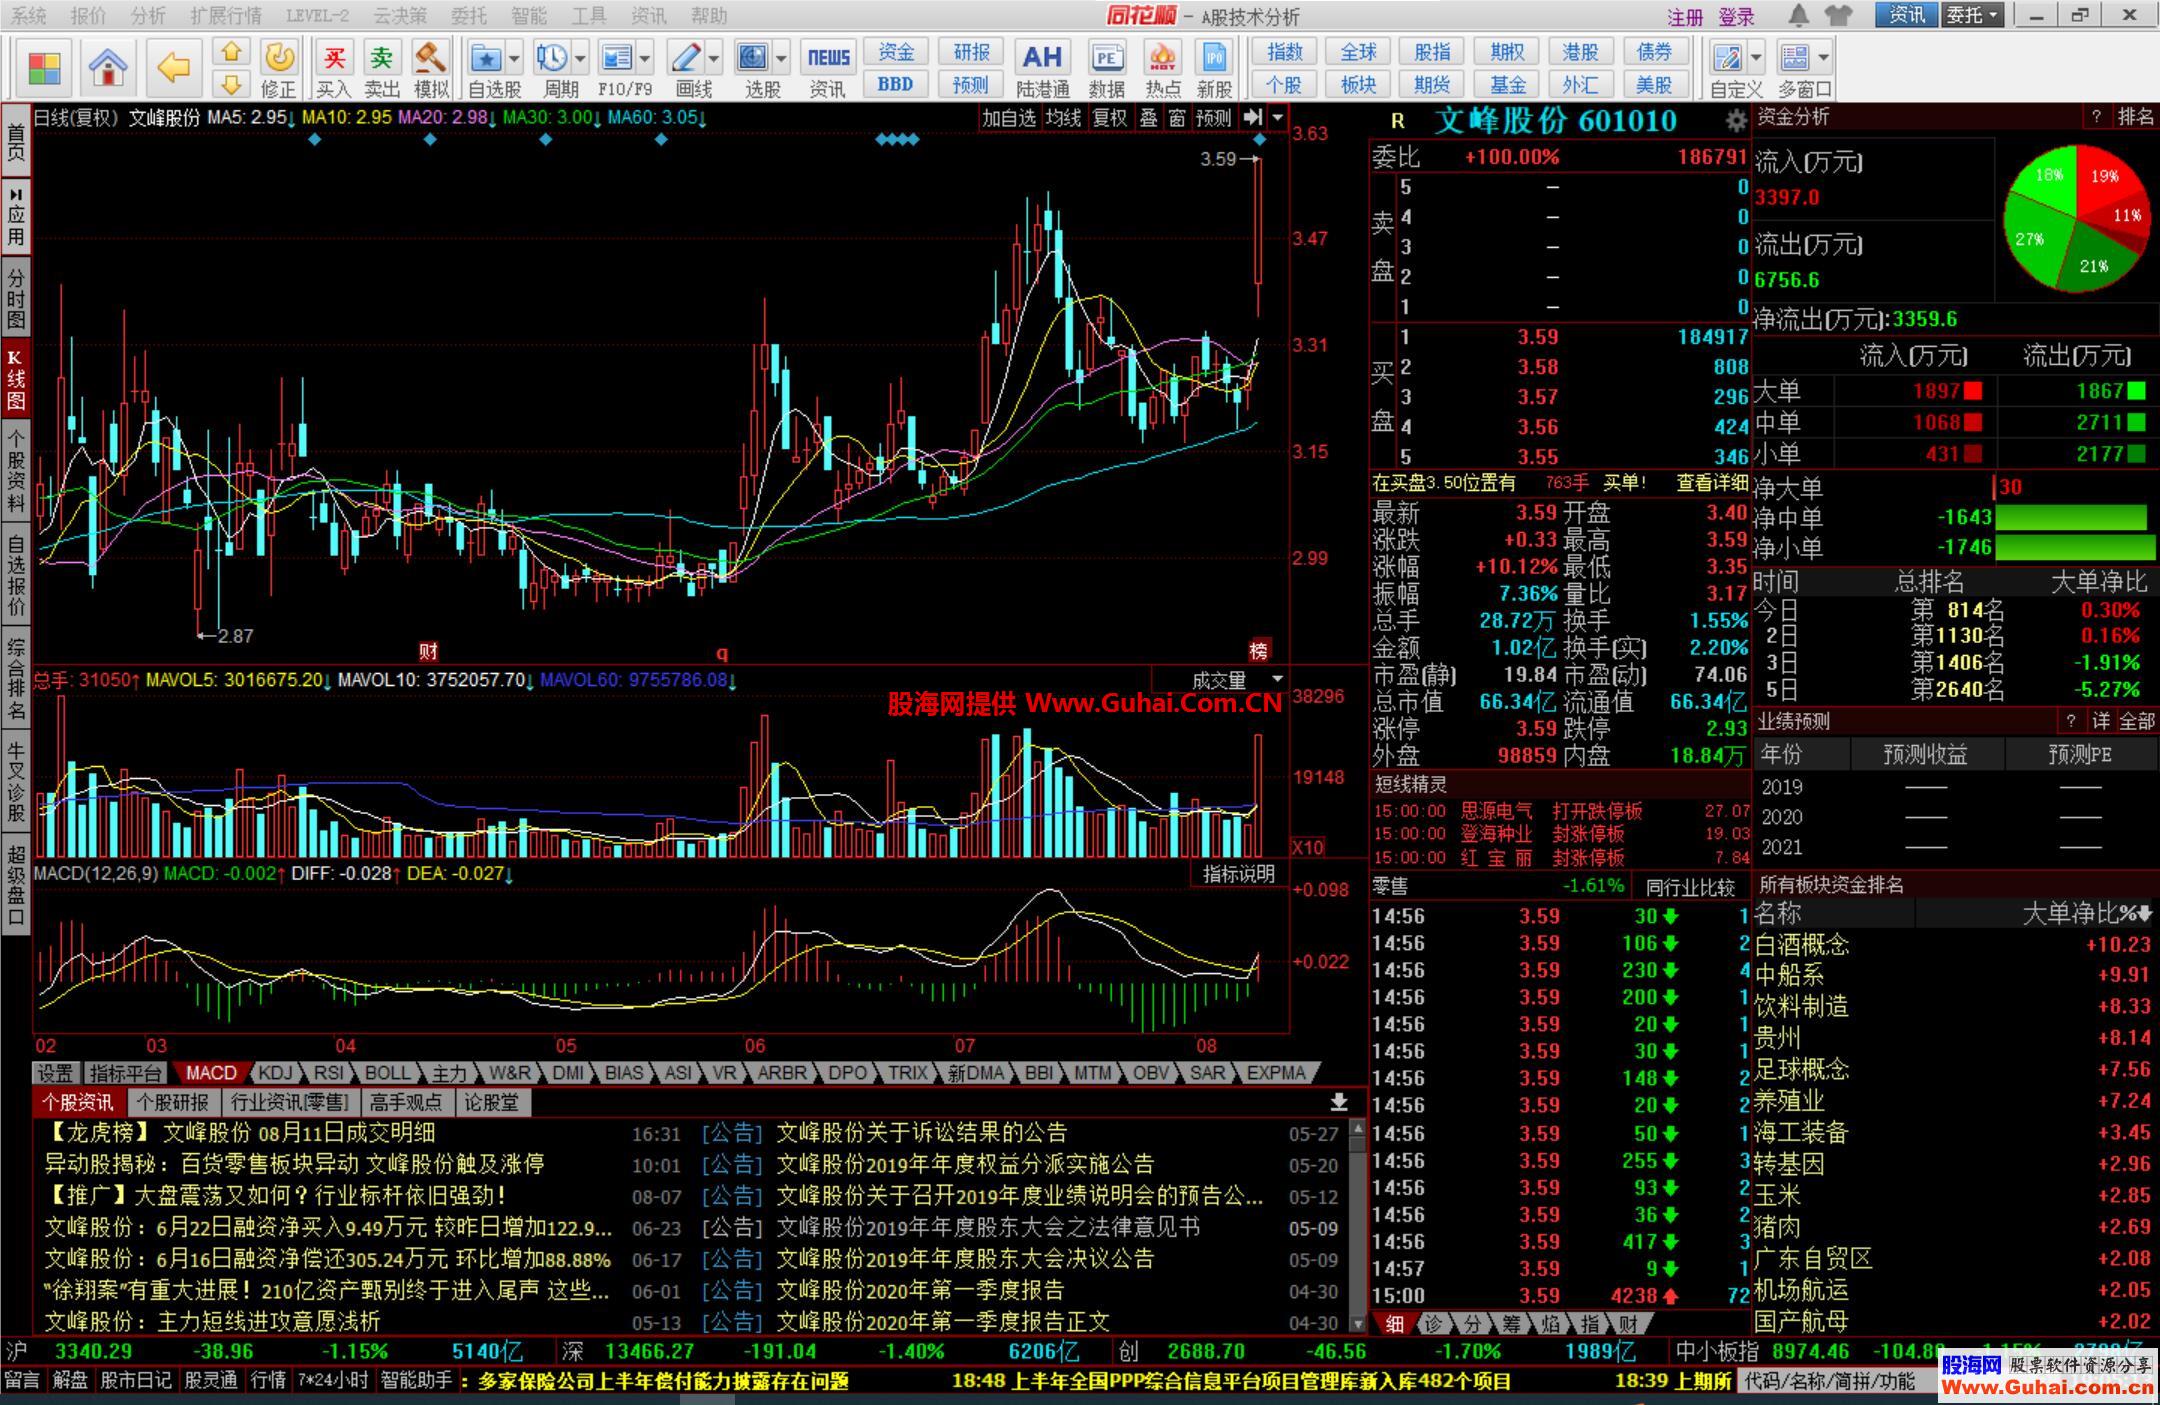Open the IPO 新股 icon

(x=1214, y=57)
